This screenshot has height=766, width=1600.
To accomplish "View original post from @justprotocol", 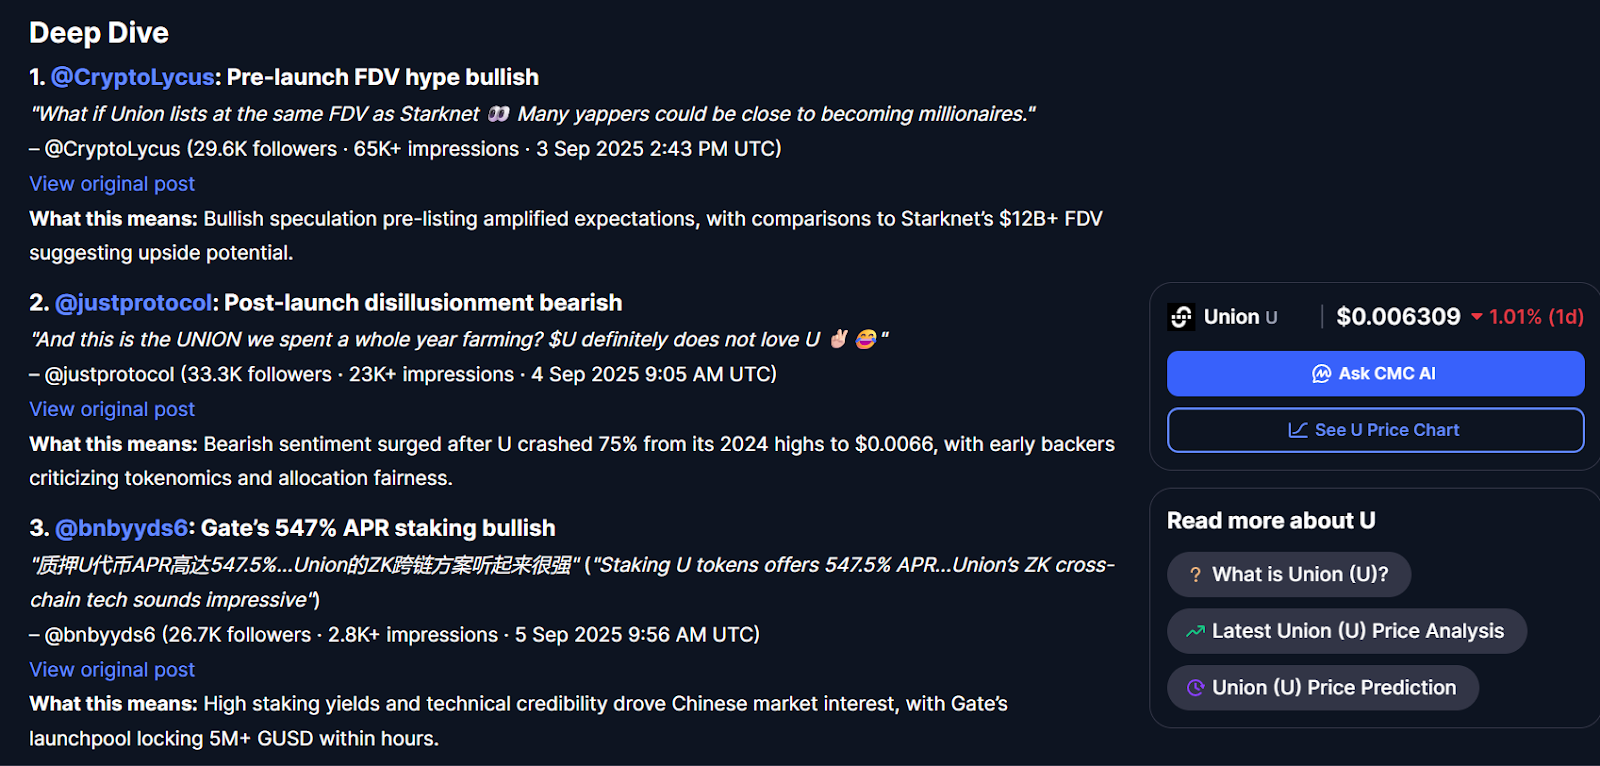I will [112, 409].
